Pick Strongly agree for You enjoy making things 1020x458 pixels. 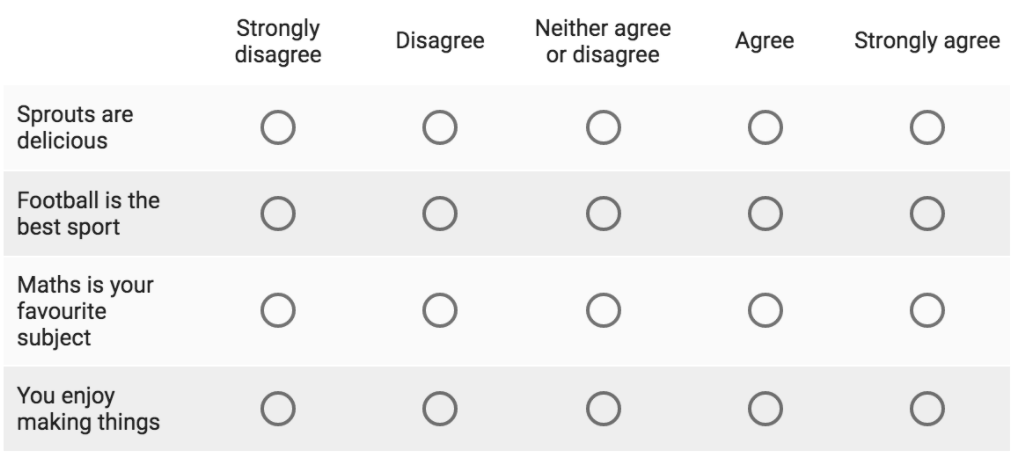coord(927,409)
